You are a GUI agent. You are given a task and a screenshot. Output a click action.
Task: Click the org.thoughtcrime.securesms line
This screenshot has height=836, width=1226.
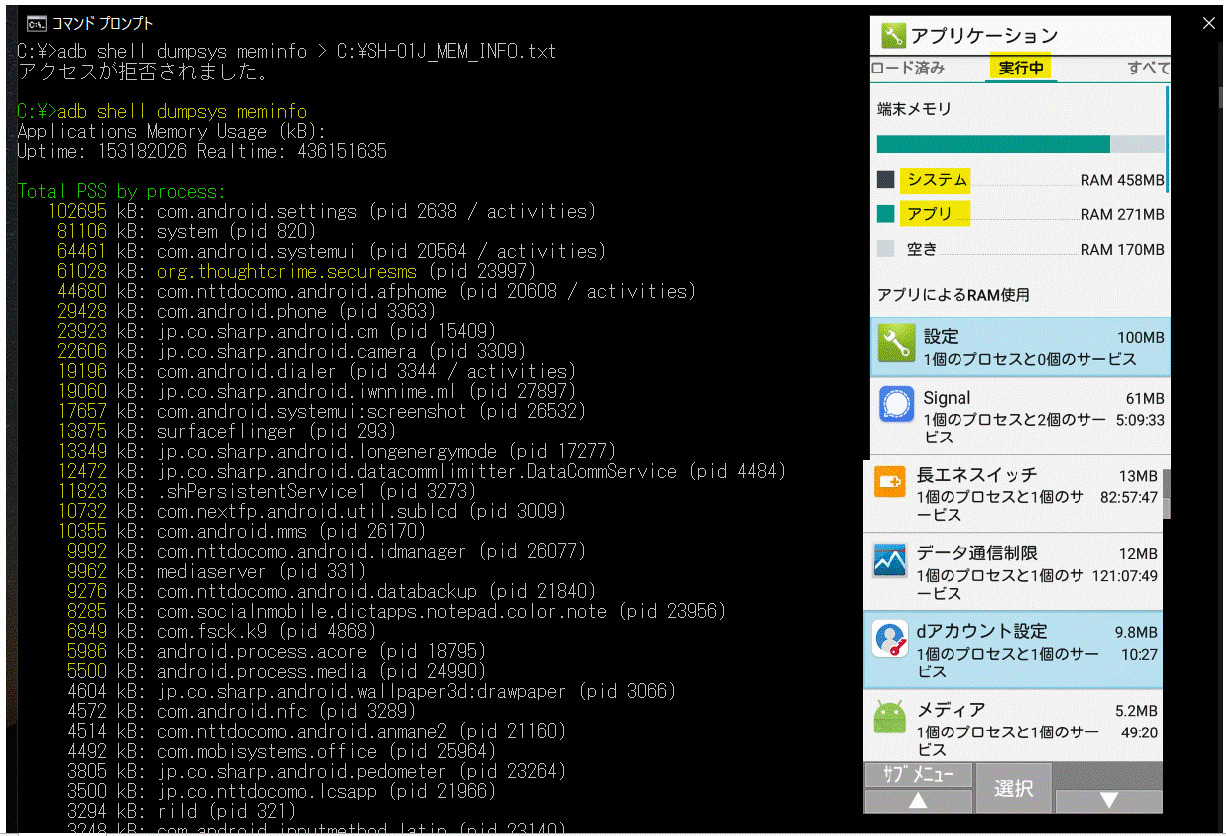(x=296, y=271)
